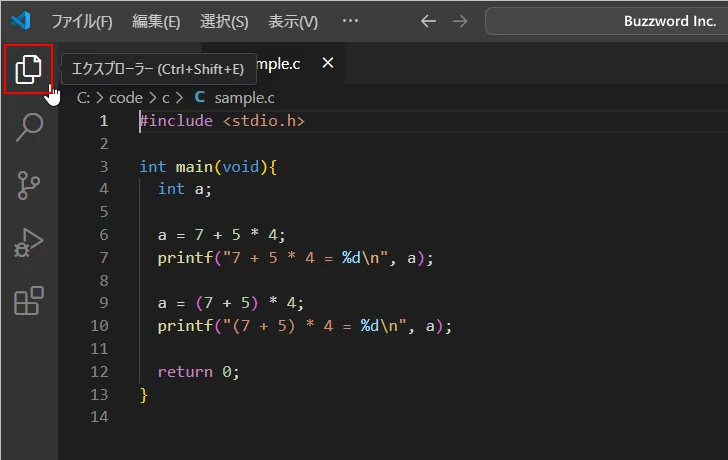Click the sample.c breadcrumb segment
This screenshot has width=728, height=460.
pos(244,98)
